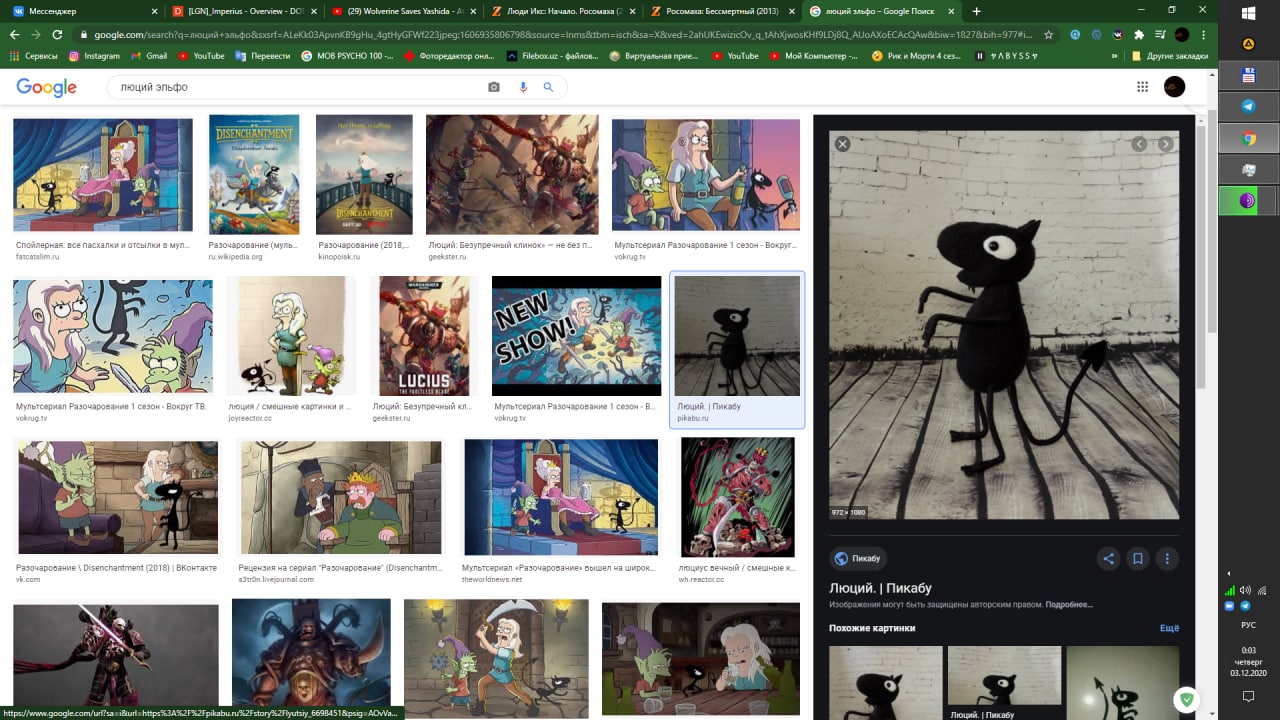This screenshot has height=720, width=1280.
Task: Save previewed image to collection bookmark
Action: (x=1137, y=559)
